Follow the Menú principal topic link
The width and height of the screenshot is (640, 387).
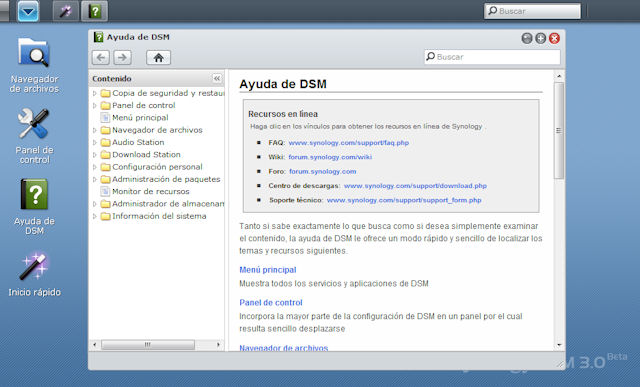click(268, 270)
